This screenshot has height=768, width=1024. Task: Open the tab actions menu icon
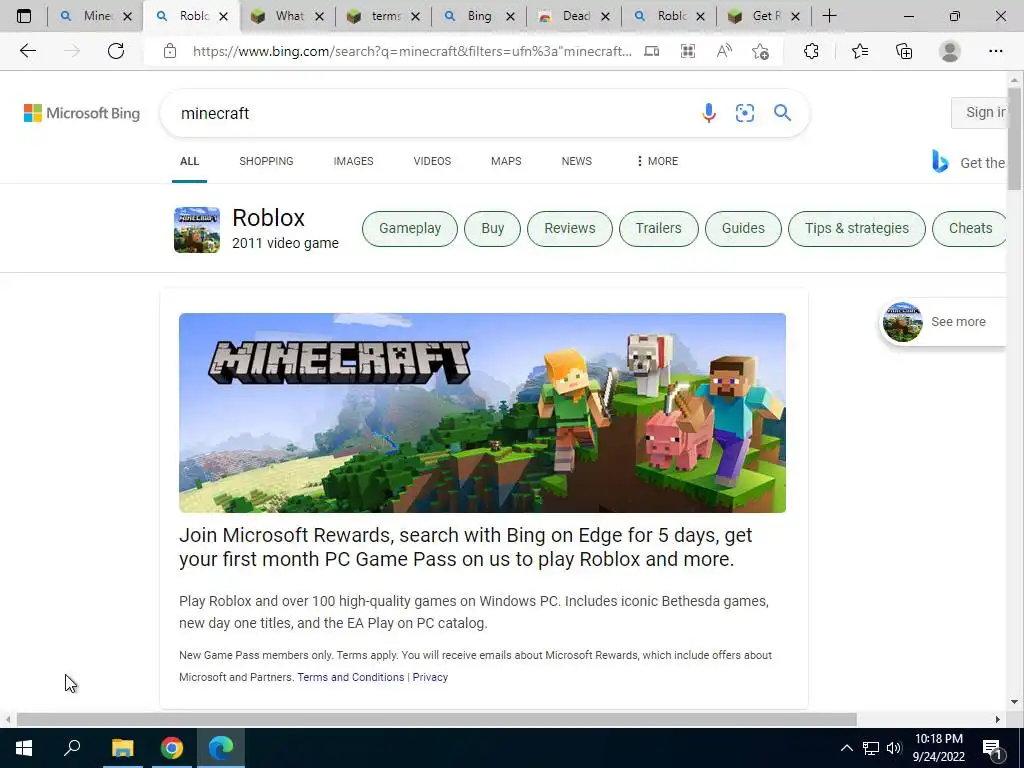[24, 16]
